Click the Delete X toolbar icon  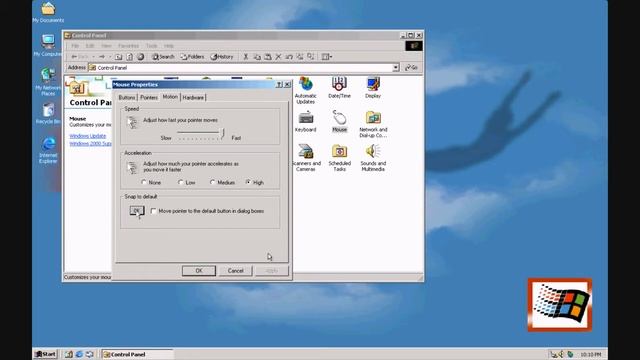point(278,57)
